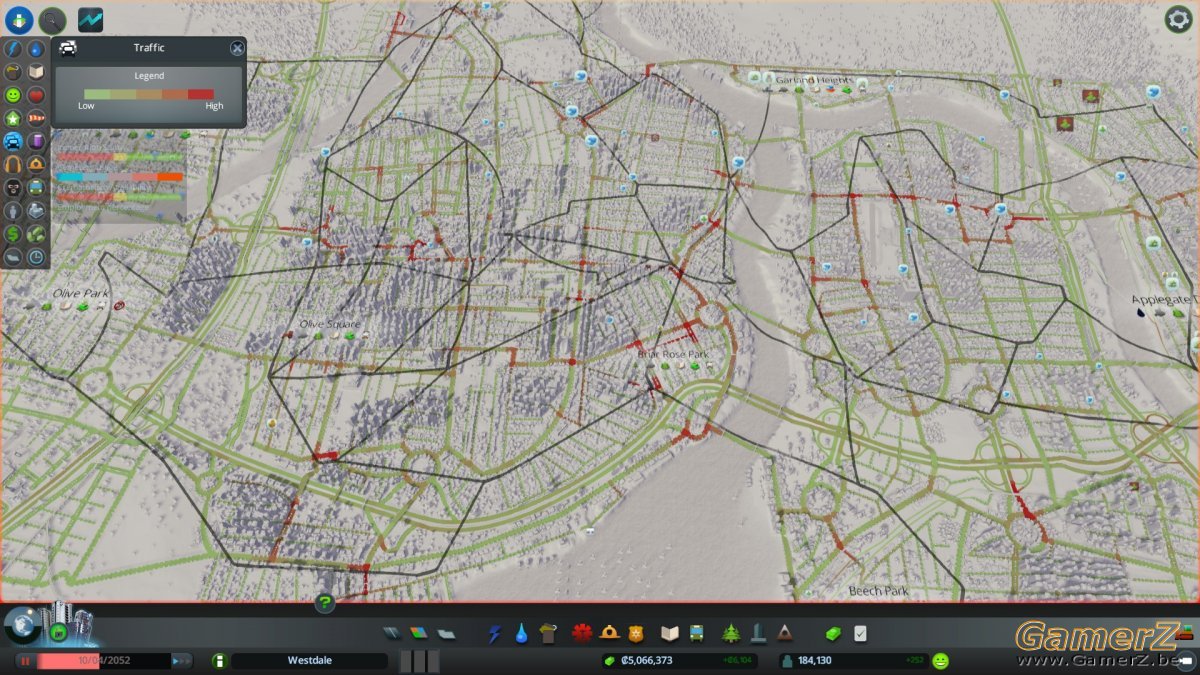This screenshot has height=675, width=1200.
Task: Click the traffic density legend color bar
Action: (149, 94)
